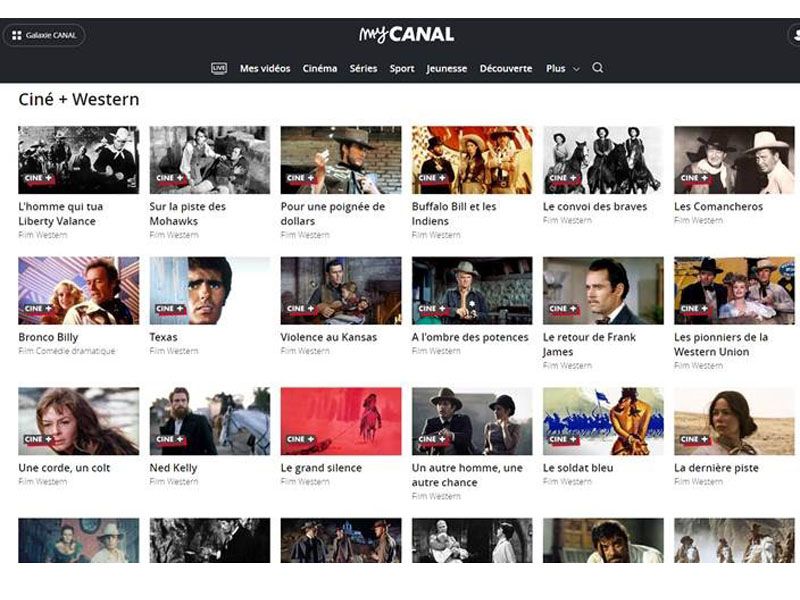This screenshot has width=800, height=600.
Task: Open the search magnifier icon
Action: (597, 68)
